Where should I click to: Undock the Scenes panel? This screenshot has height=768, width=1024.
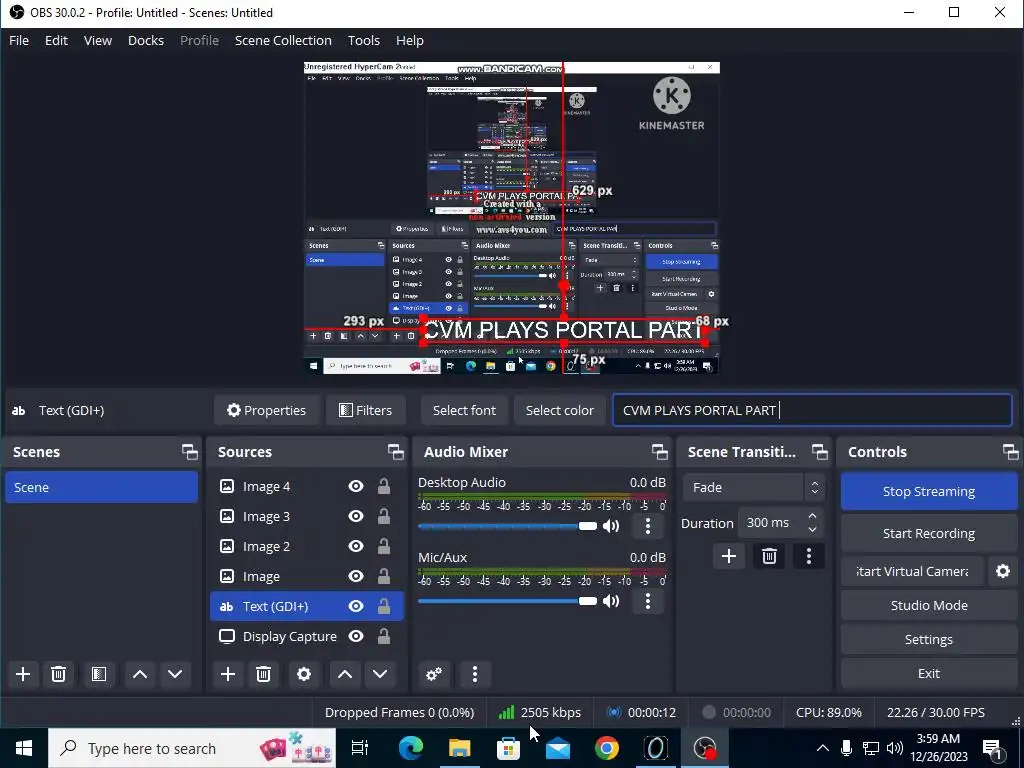pyautogui.click(x=189, y=452)
